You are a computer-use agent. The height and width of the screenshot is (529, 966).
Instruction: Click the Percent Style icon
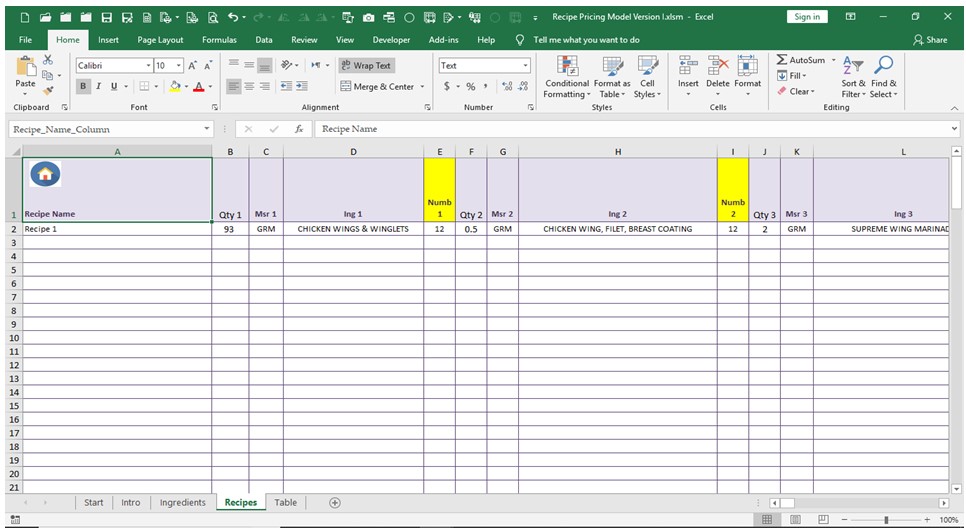471,86
